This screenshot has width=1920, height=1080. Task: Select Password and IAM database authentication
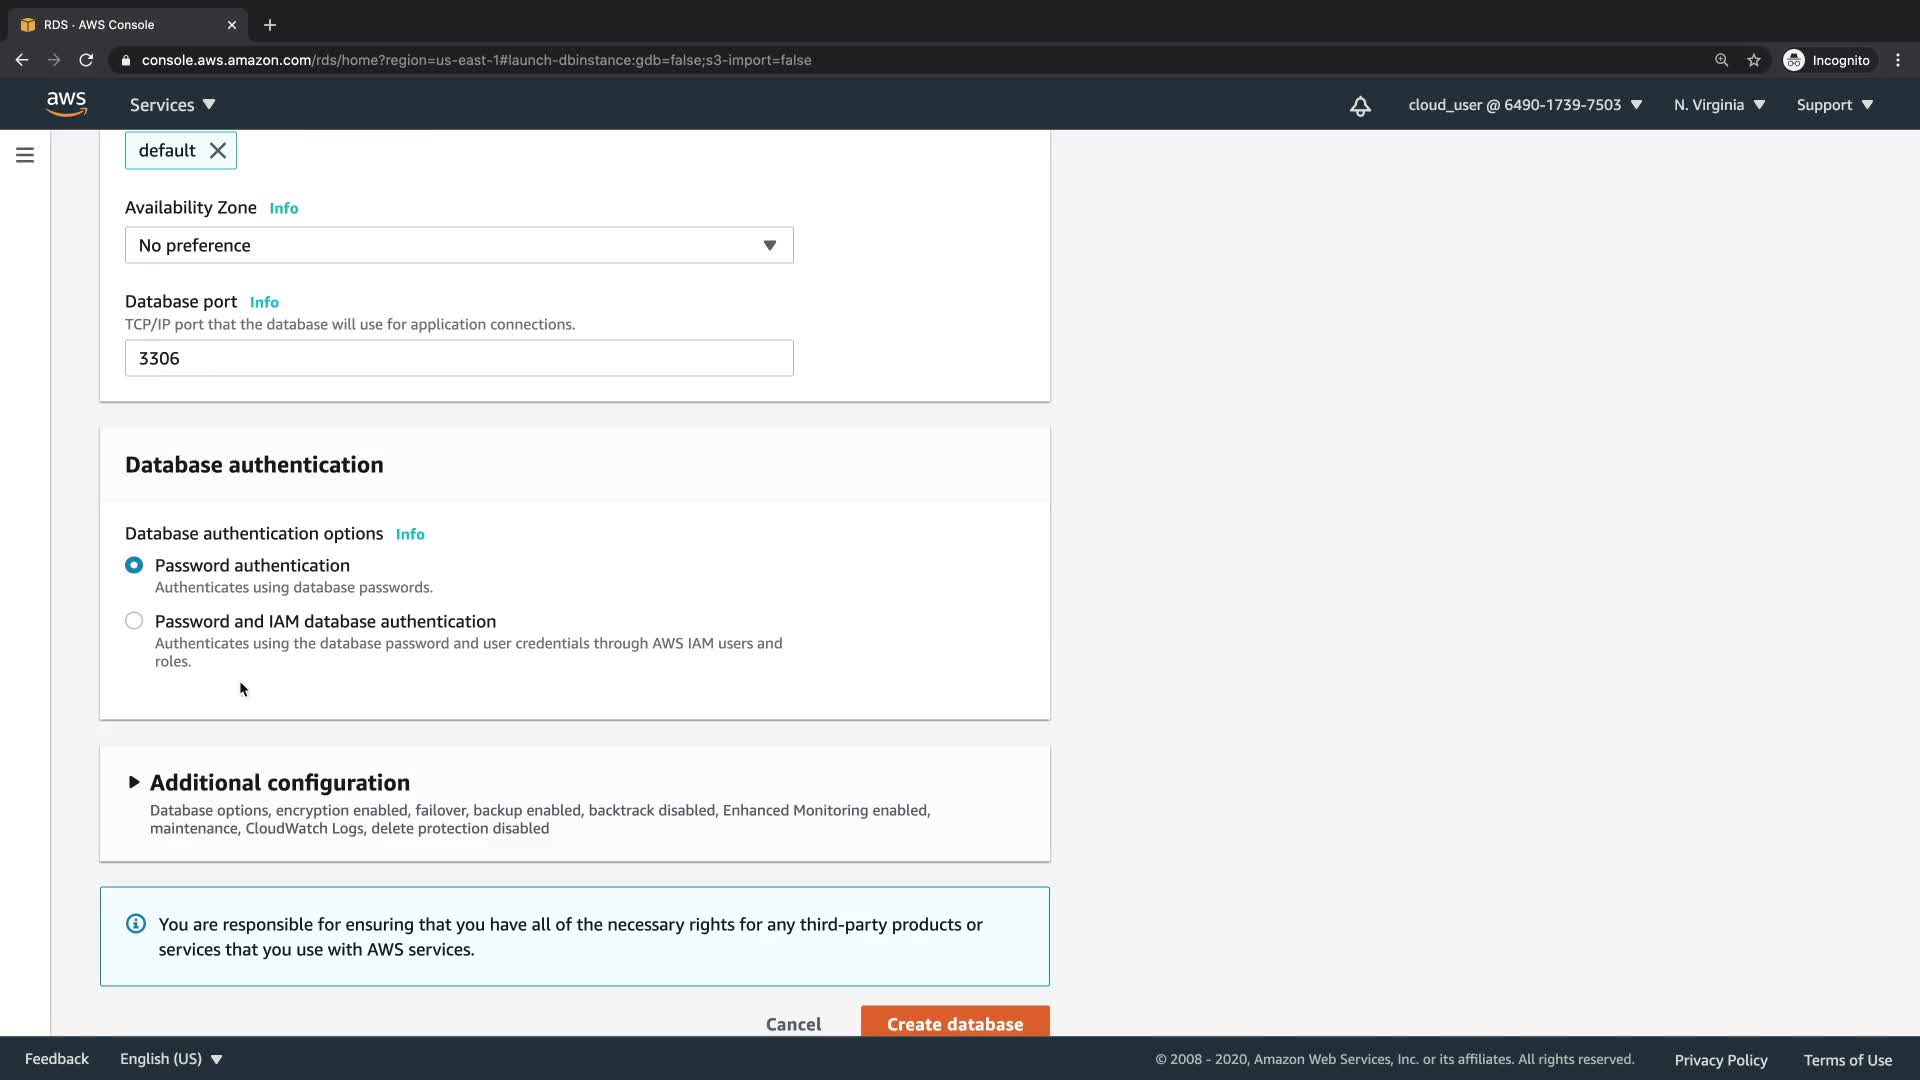134,621
